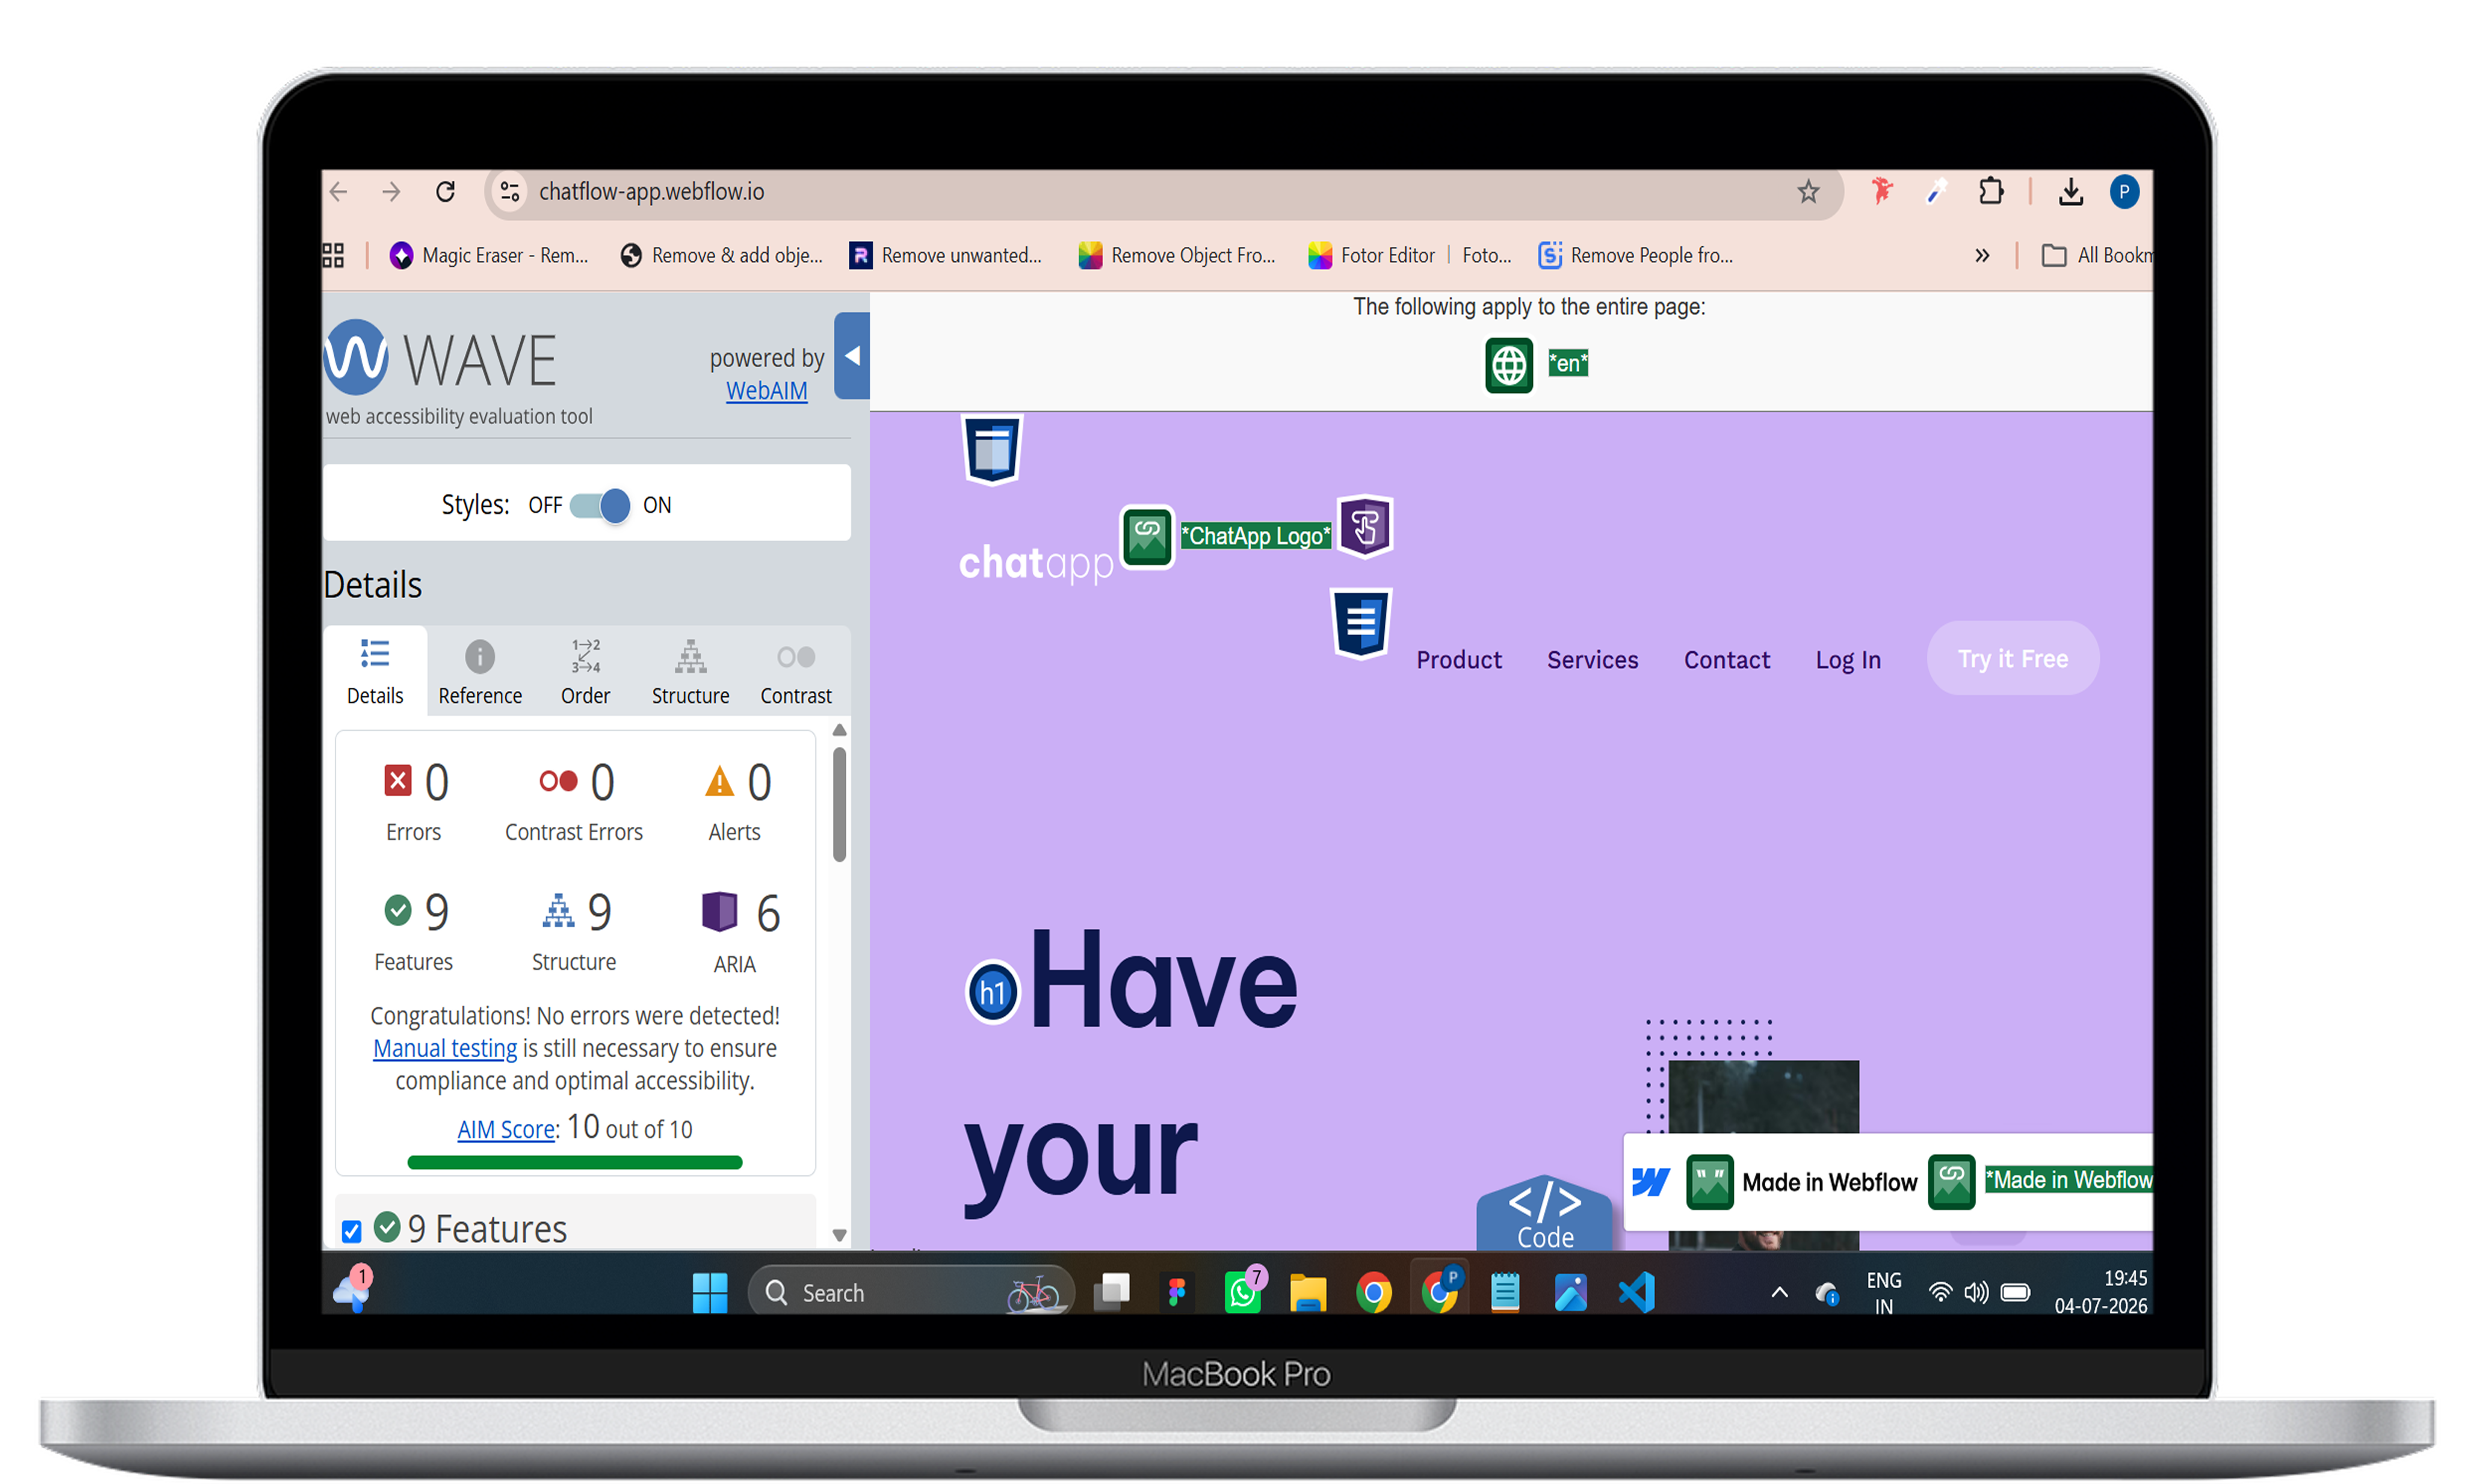Open File Explorer from taskbar

(x=1308, y=1292)
